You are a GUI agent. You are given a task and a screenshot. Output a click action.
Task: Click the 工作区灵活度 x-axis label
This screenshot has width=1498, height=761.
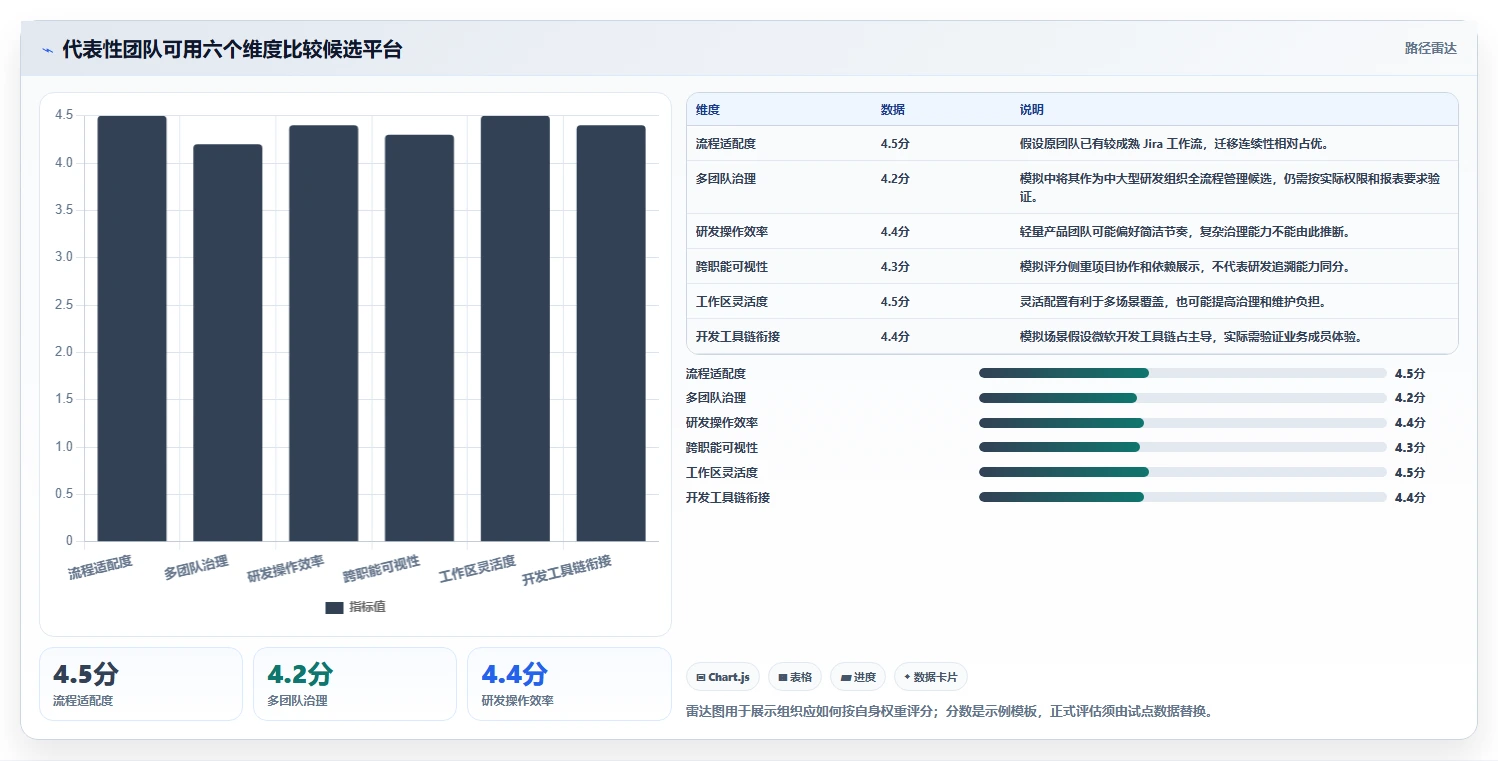[x=477, y=569]
